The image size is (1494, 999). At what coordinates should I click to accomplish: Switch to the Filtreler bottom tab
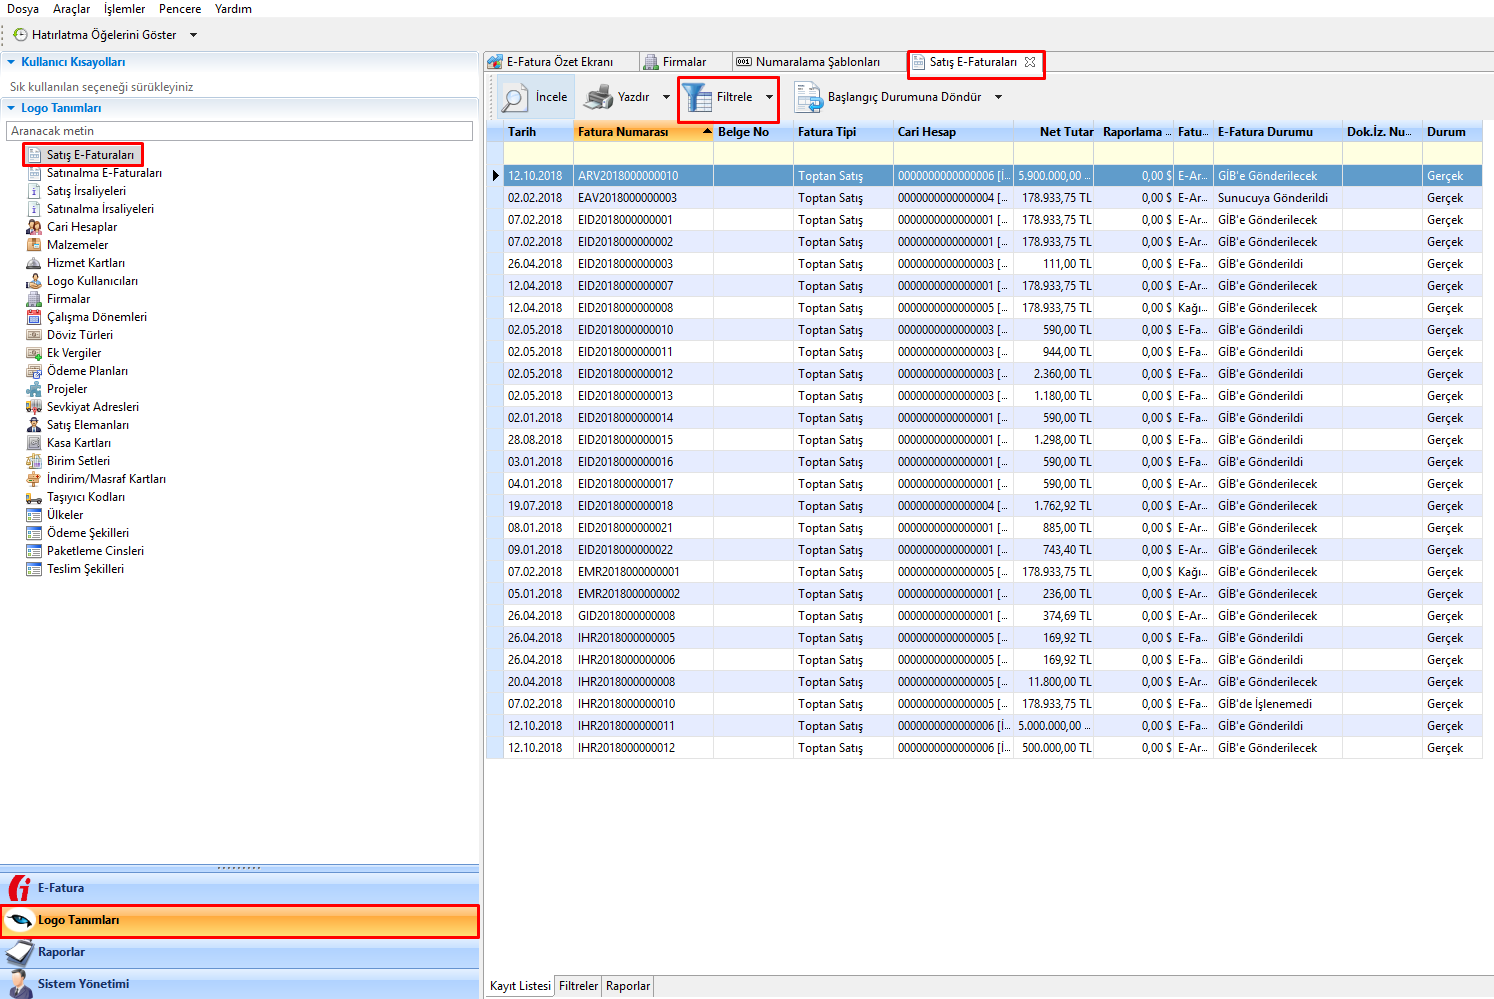tap(578, 986)
